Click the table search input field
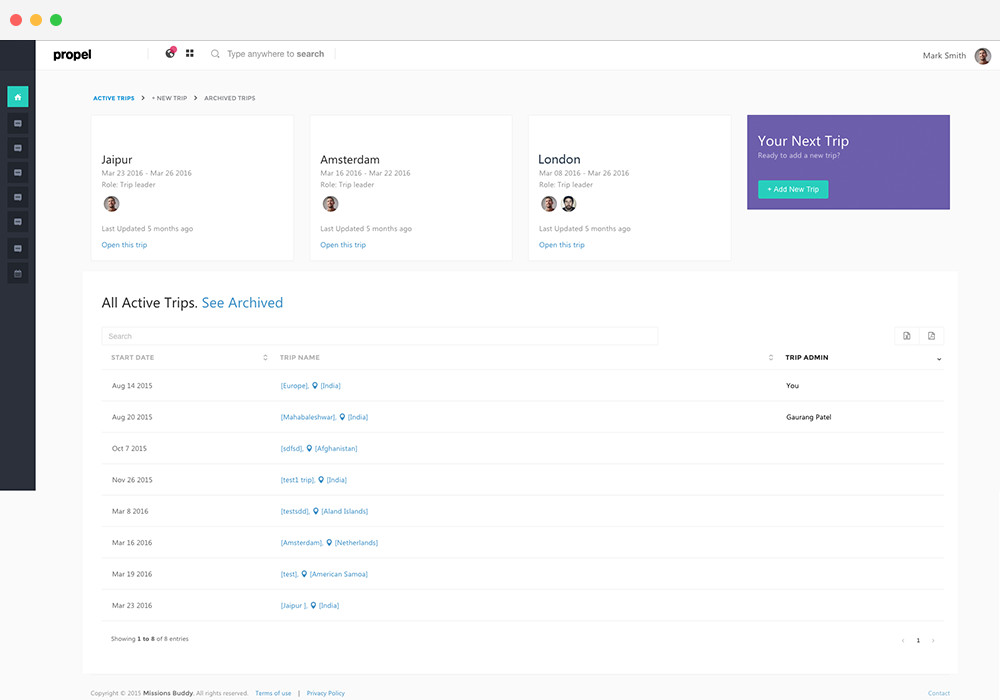Viewport: 1000px width, 700px height. [x=380, y=335]
